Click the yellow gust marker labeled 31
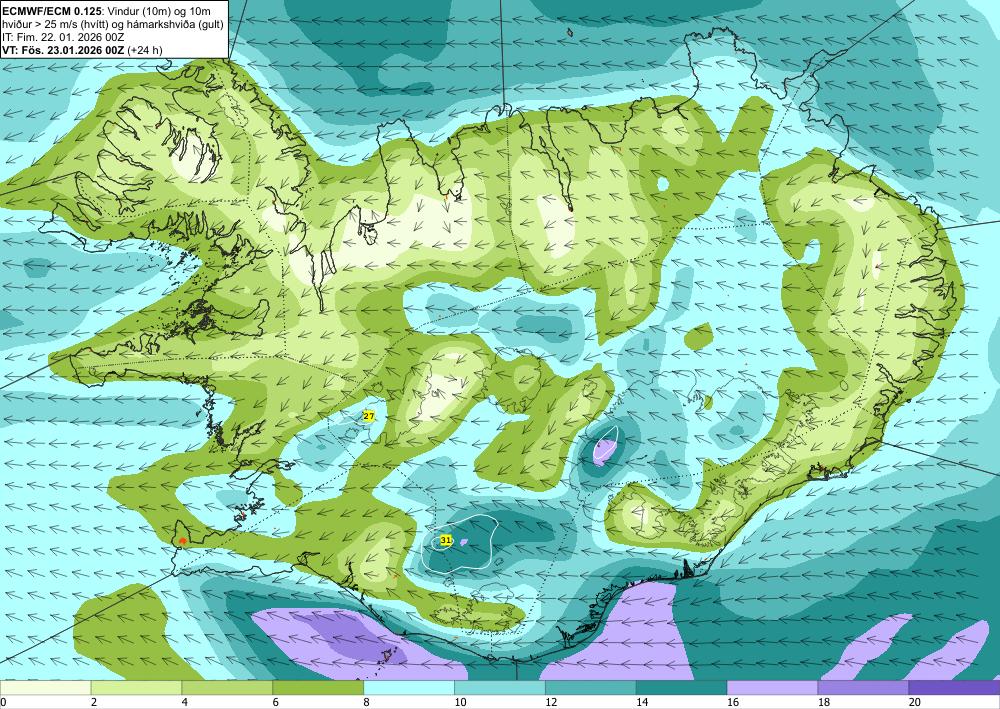This screenshot has height=709, width=1000. (446, 540)
